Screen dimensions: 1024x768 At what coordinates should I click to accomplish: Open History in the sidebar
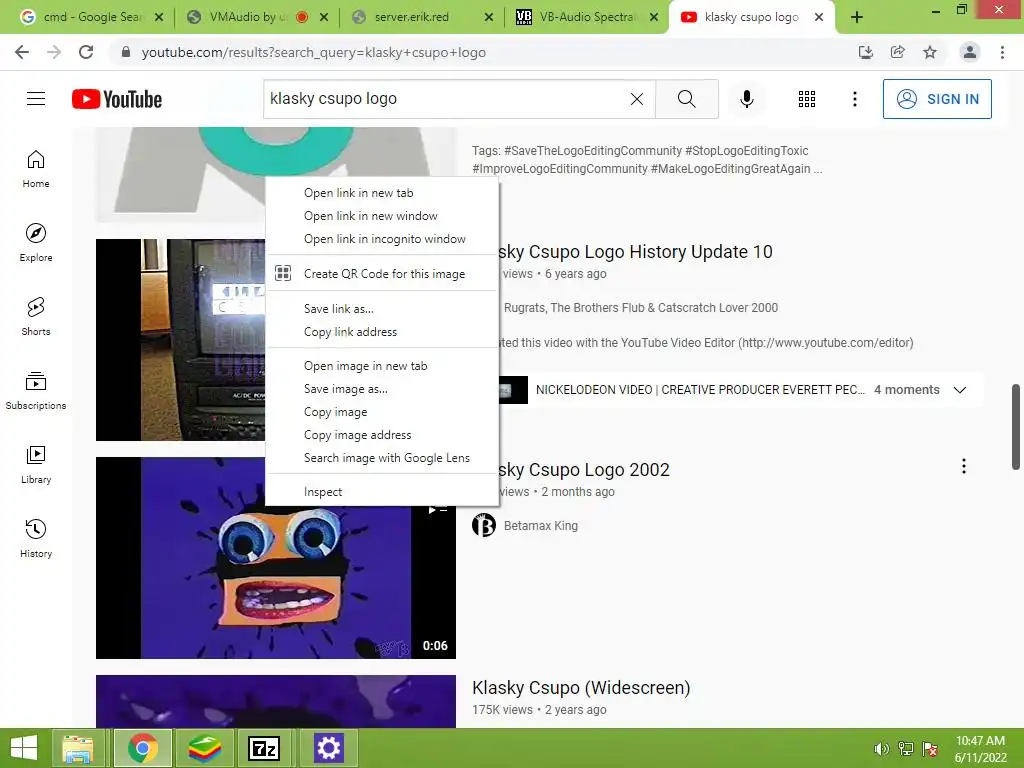(36, 538)
